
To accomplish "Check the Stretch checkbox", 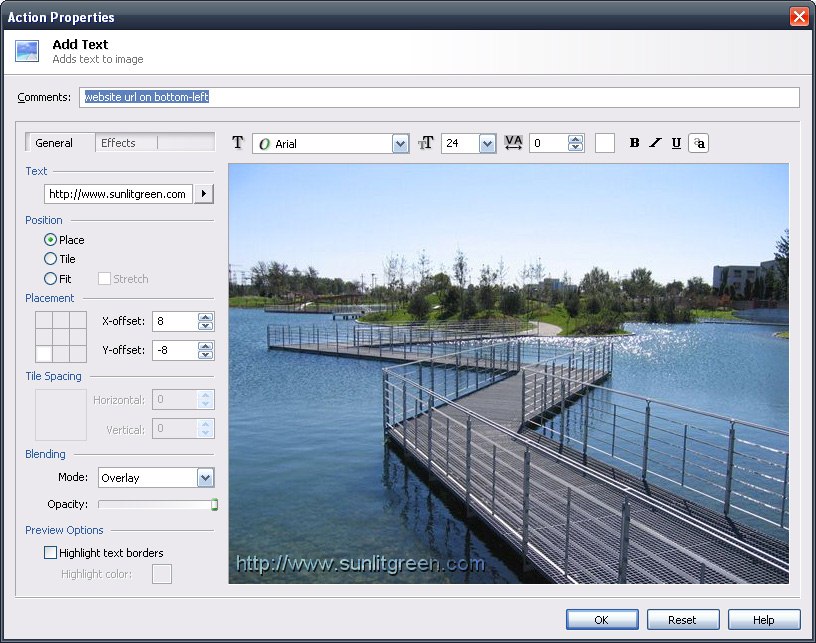I will [x=104, y=279].
